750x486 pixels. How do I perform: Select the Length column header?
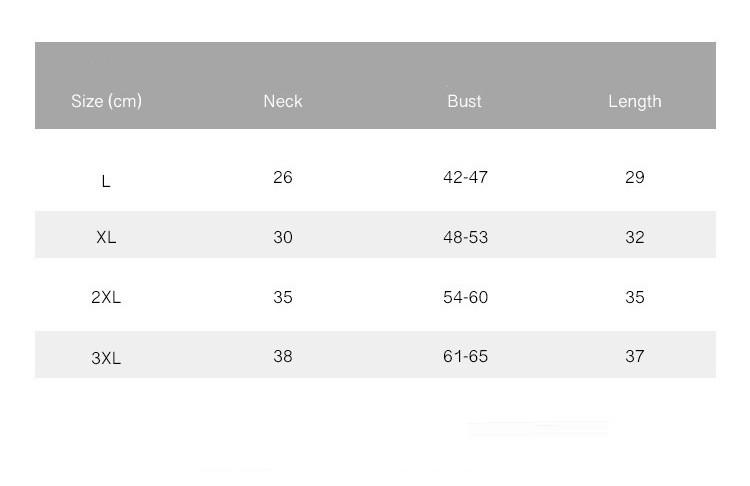click(x=635, y=101)
